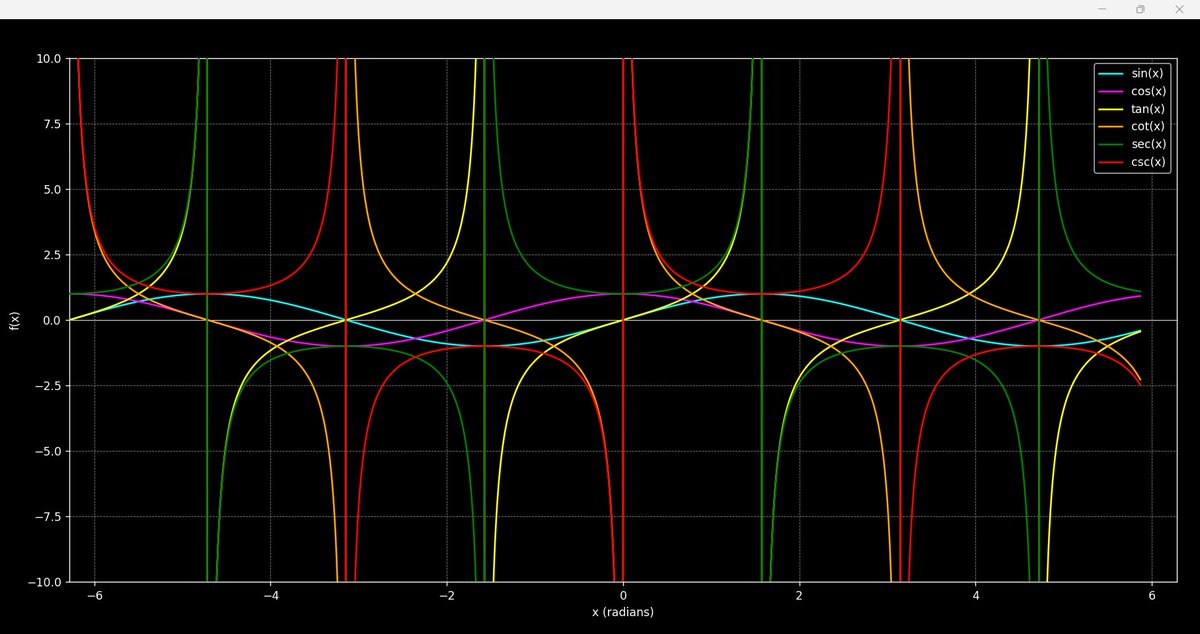This screenshot has width=1200, height=634.
Task: Close the plot window
Action: 1178,9
